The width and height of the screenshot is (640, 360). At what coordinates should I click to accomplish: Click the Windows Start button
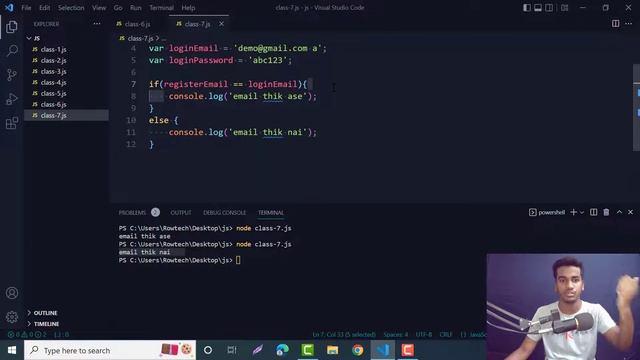(x=12, y=350)
